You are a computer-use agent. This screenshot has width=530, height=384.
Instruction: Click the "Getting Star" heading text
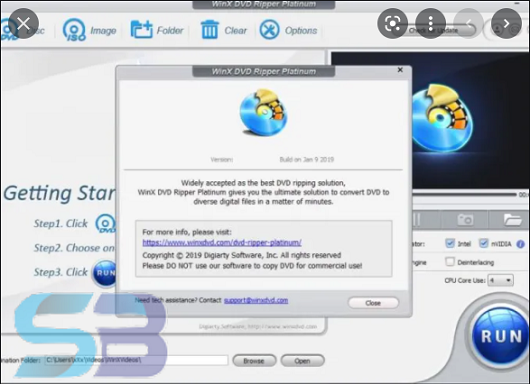[x=59, y=193]
